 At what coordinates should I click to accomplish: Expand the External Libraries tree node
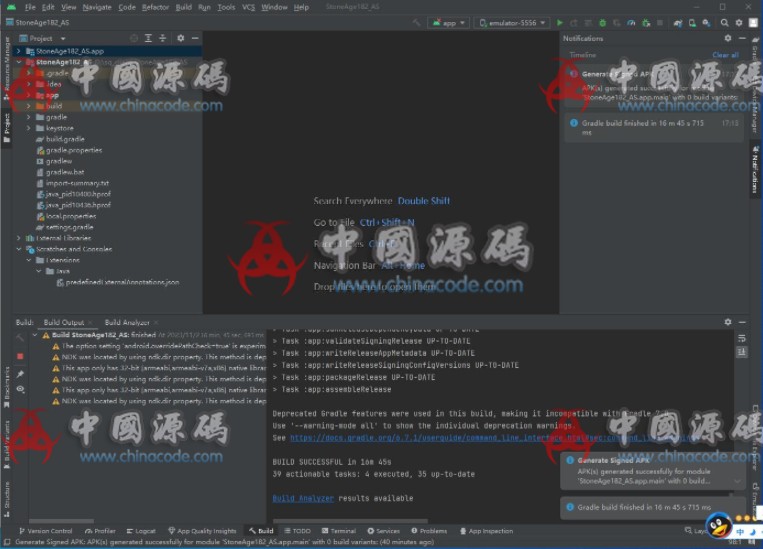pos(19,238)
